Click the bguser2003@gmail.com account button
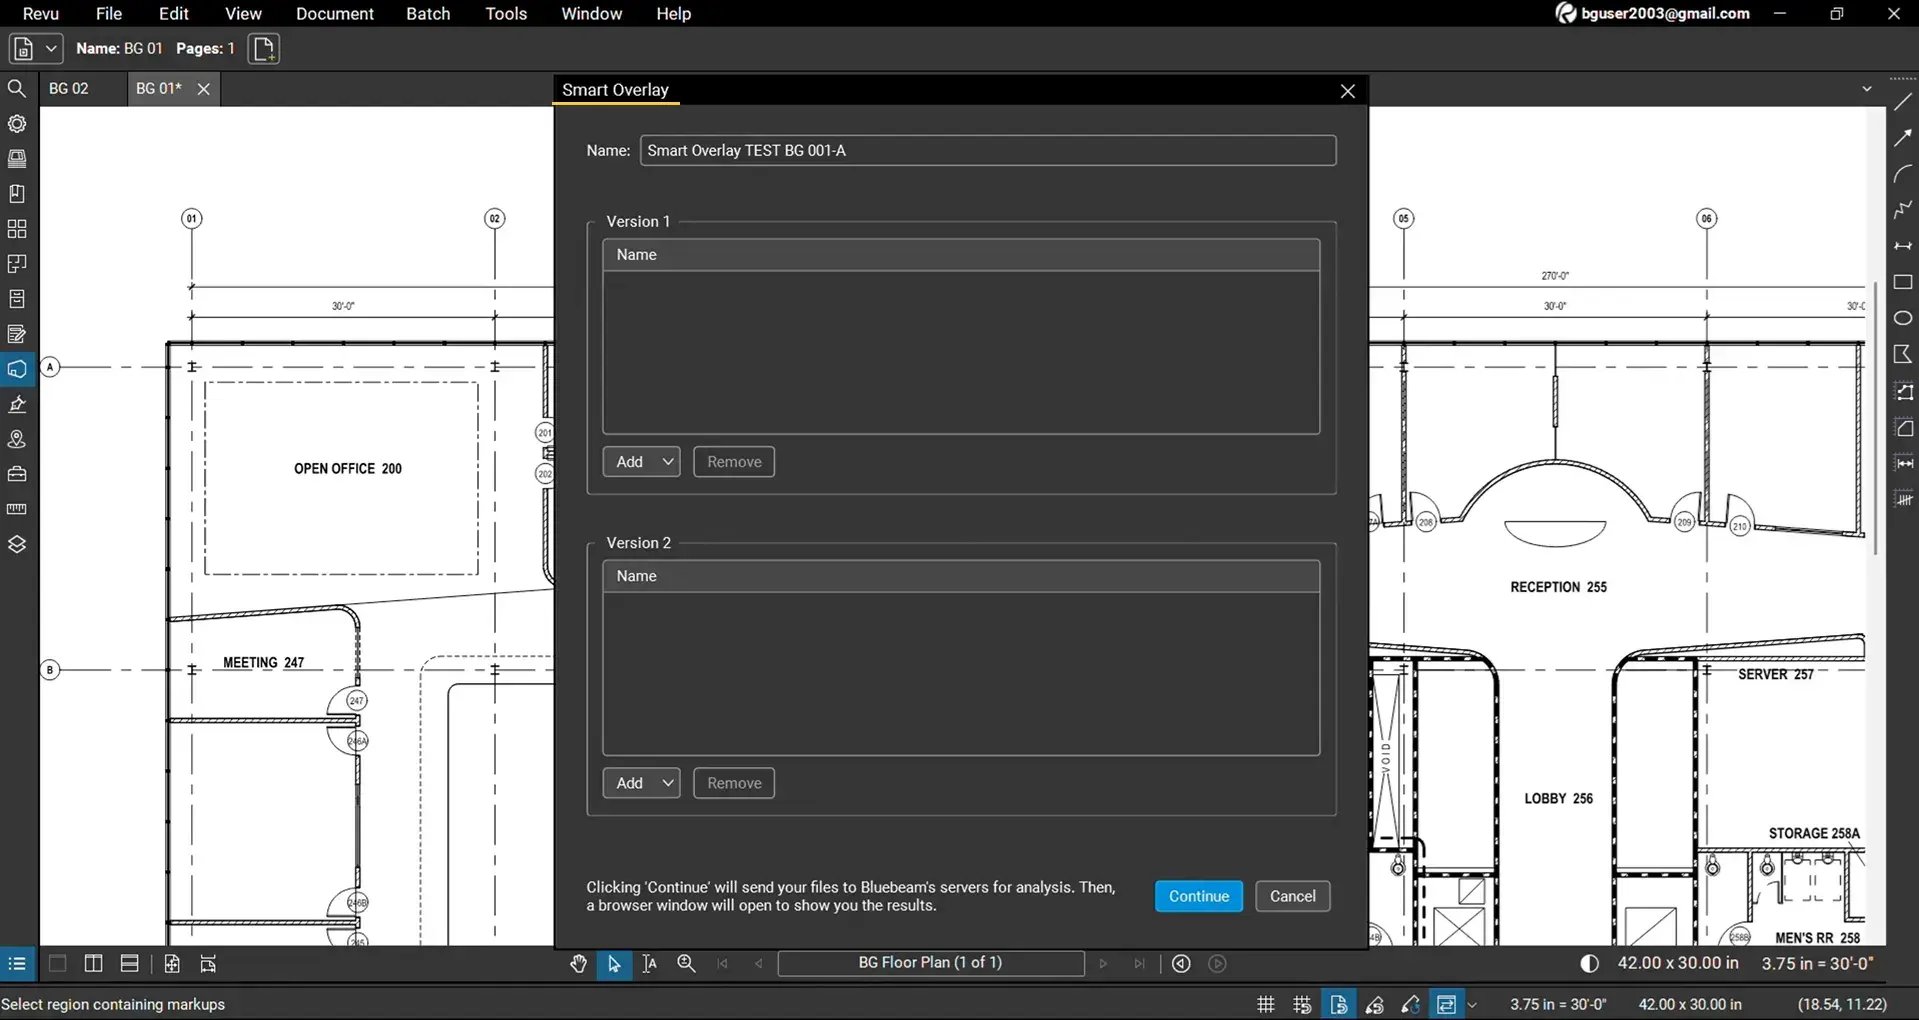Image resolution: width=1919 pixels, height=1020 pixels. (x=1653, y=14)
